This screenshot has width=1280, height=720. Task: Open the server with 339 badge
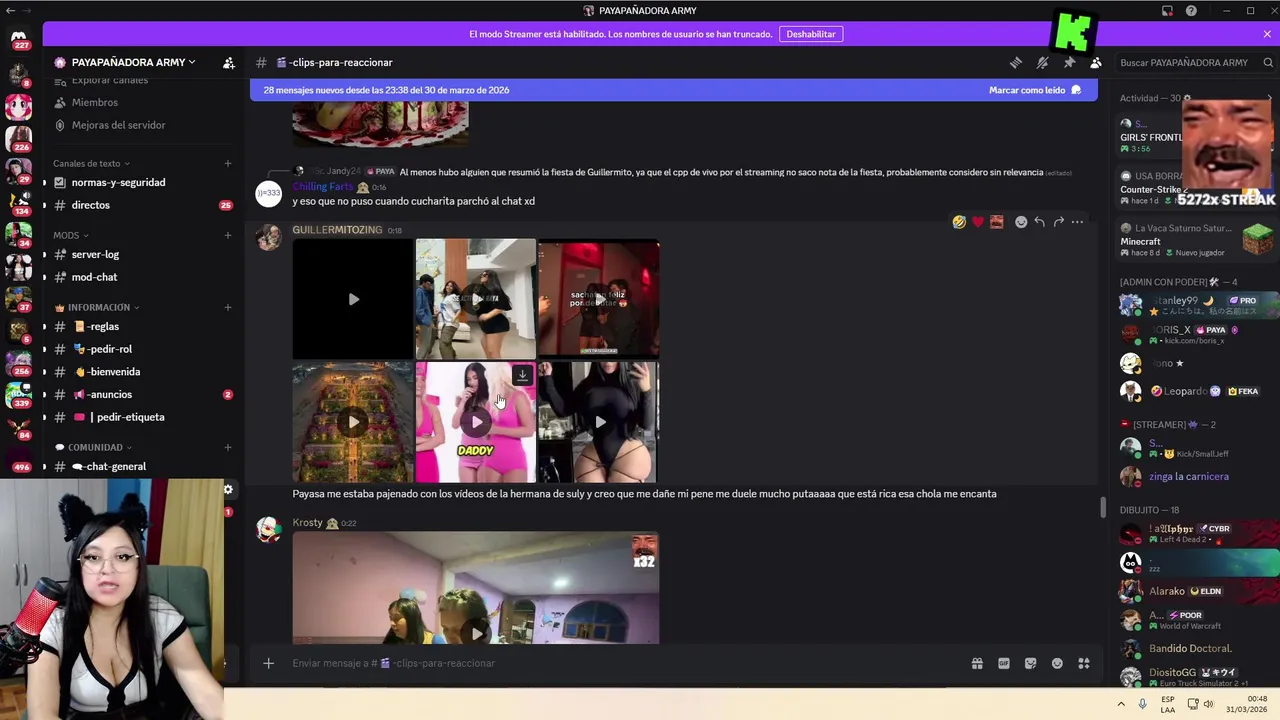coord(19,395)
